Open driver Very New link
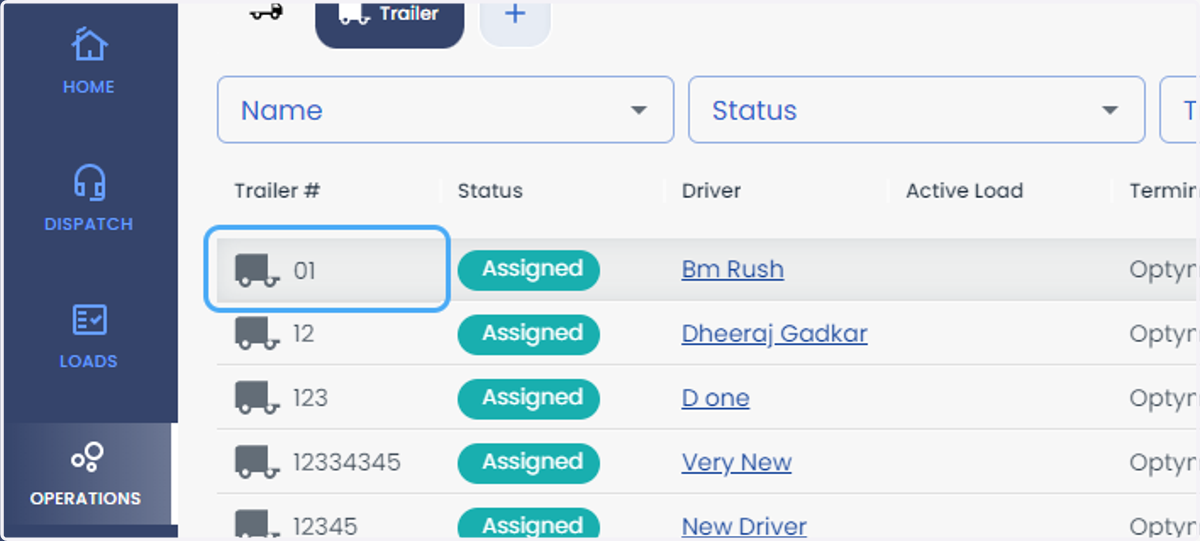 click(x=737, y=462)
